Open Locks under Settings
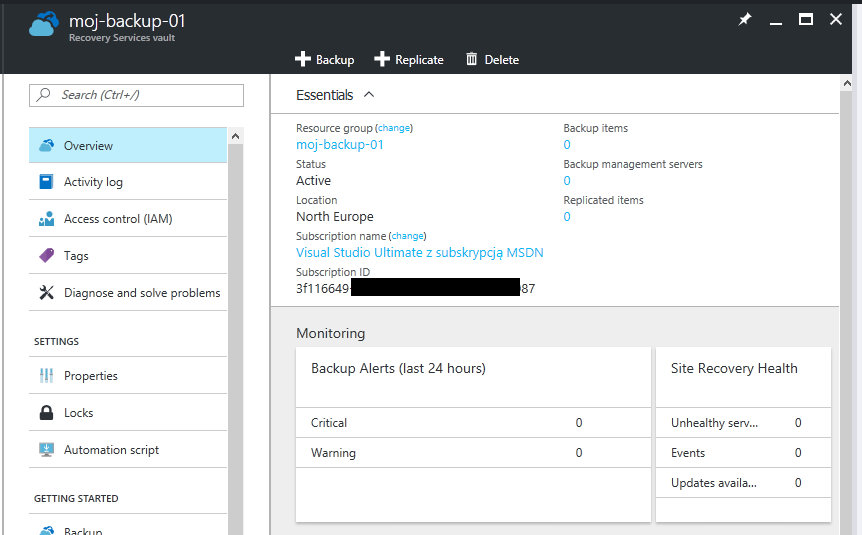The width and height of the screenshot is (862, 535). tap(128, 412)
